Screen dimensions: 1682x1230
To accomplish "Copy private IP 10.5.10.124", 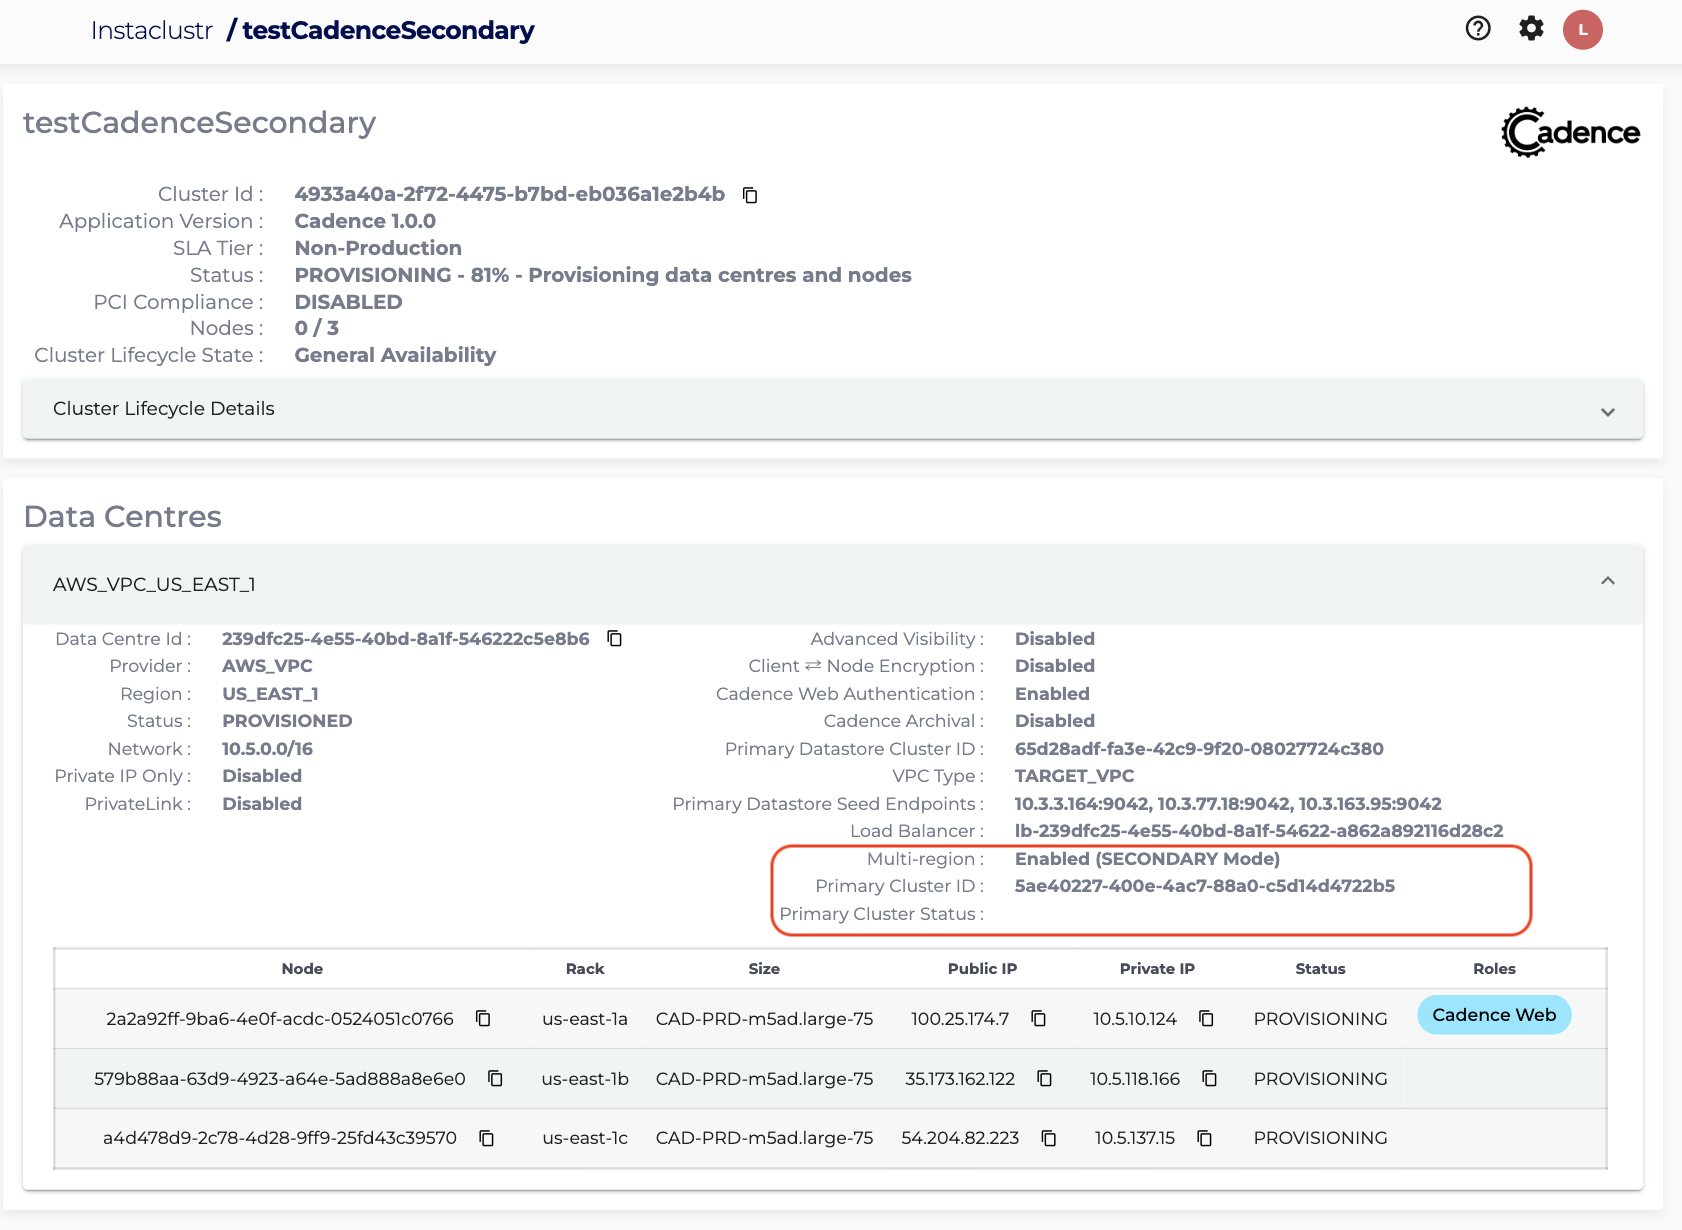I will coord(1206,1018).
